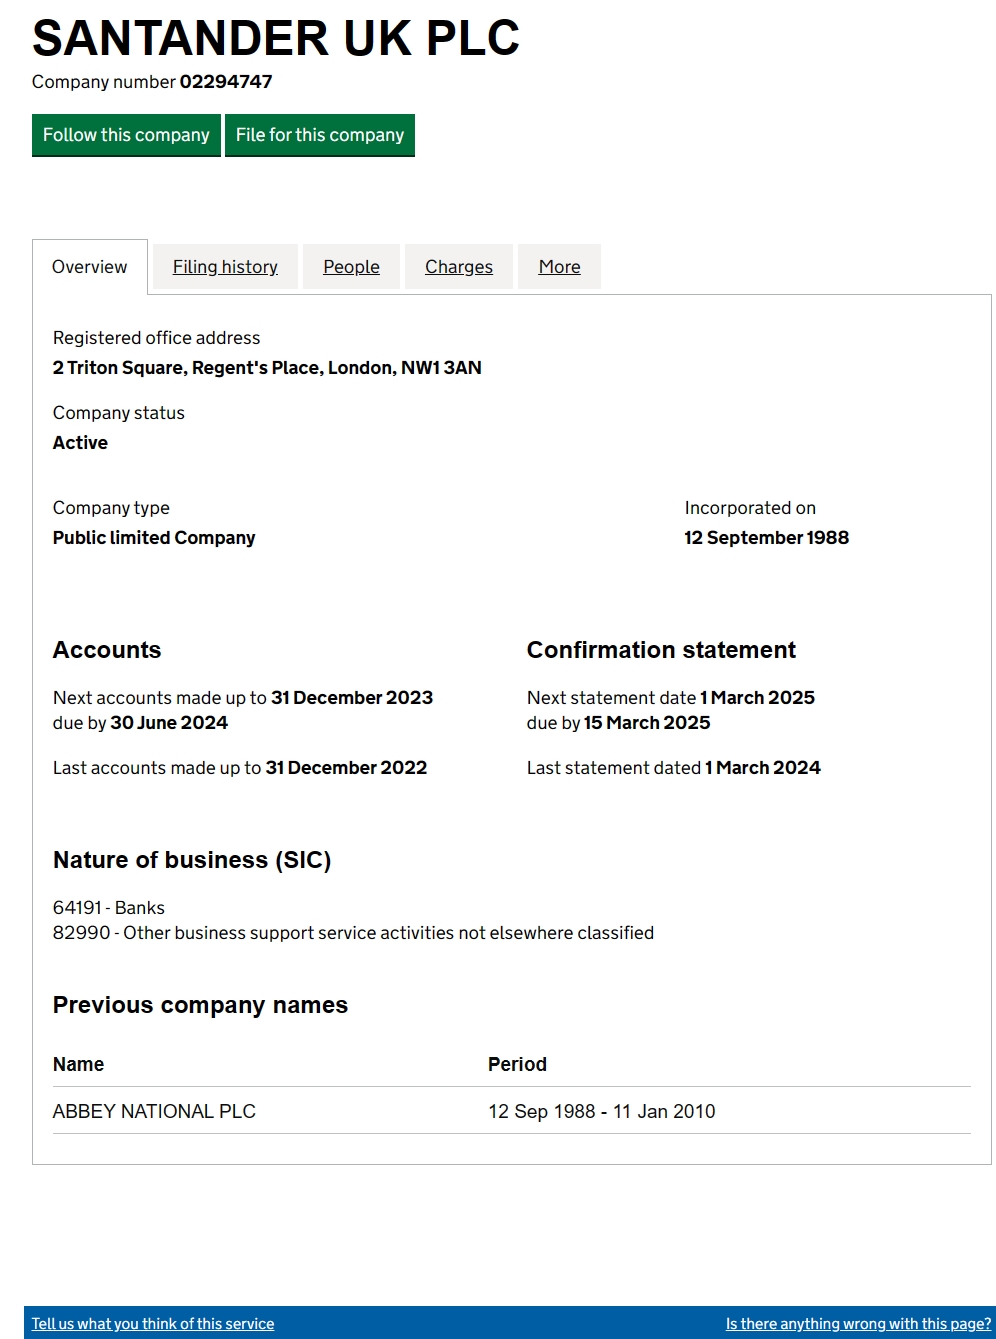The width and height of the screenshot is (996, 1339).
Task: Click the 2 Triton Square registered office address
Action: [x=267, y=368]
